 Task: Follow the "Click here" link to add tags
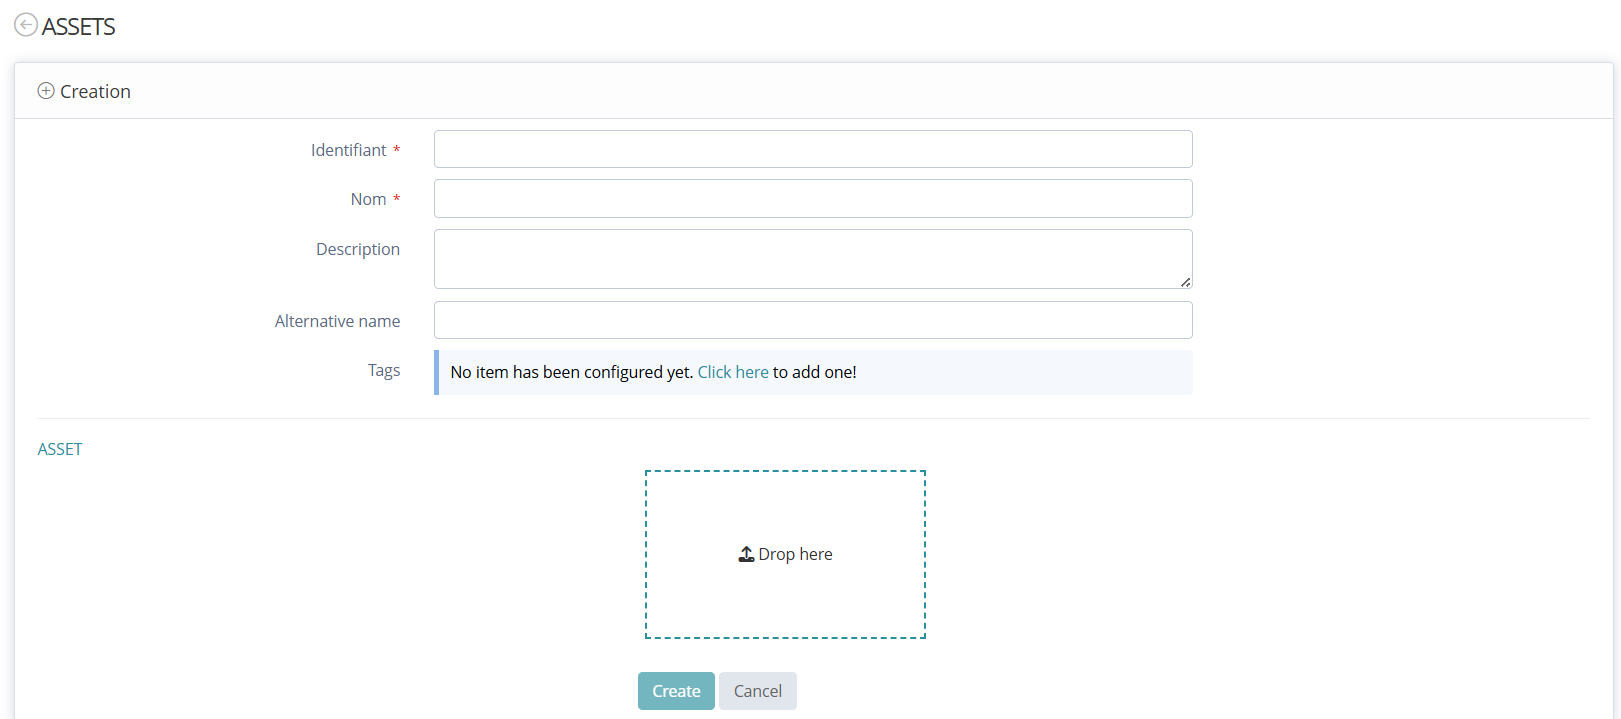pyautogui.click(x=733, y=372)
